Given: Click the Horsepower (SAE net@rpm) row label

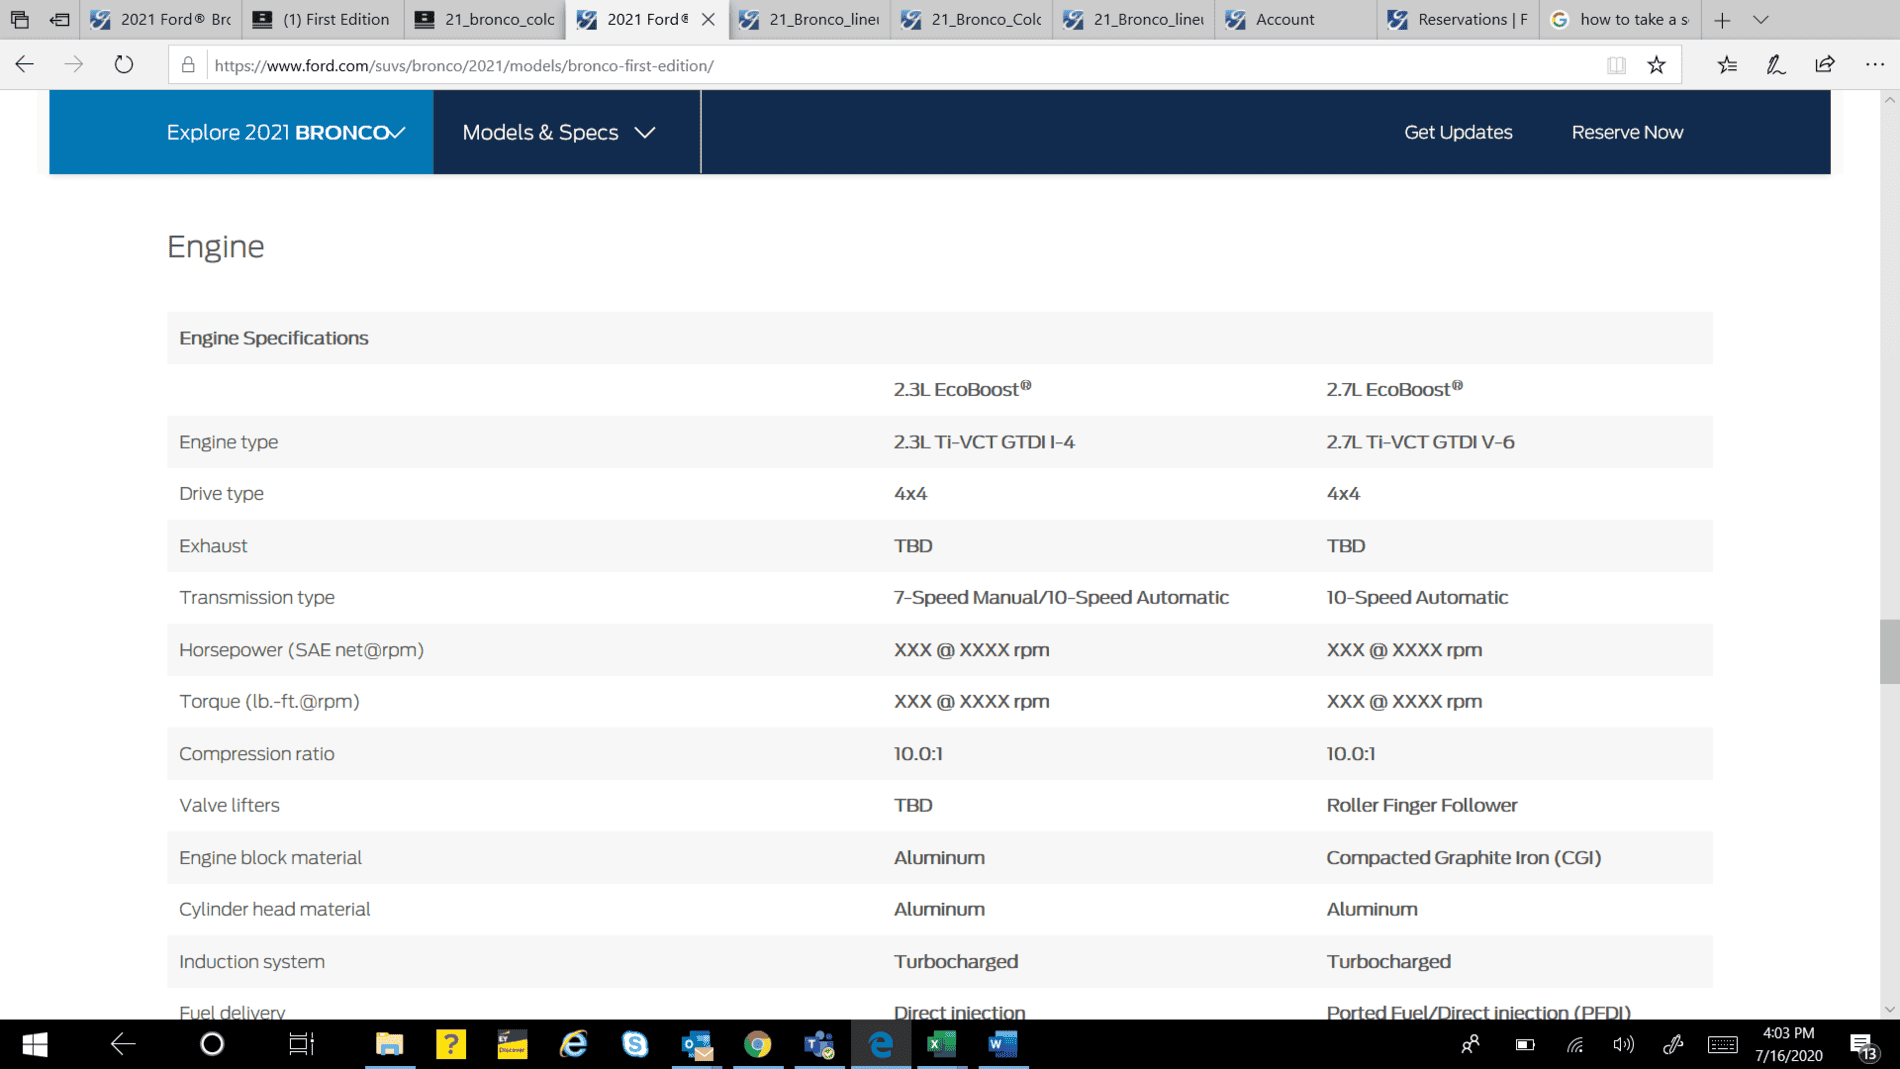Looking at the screenshot, I should (301, 650).
